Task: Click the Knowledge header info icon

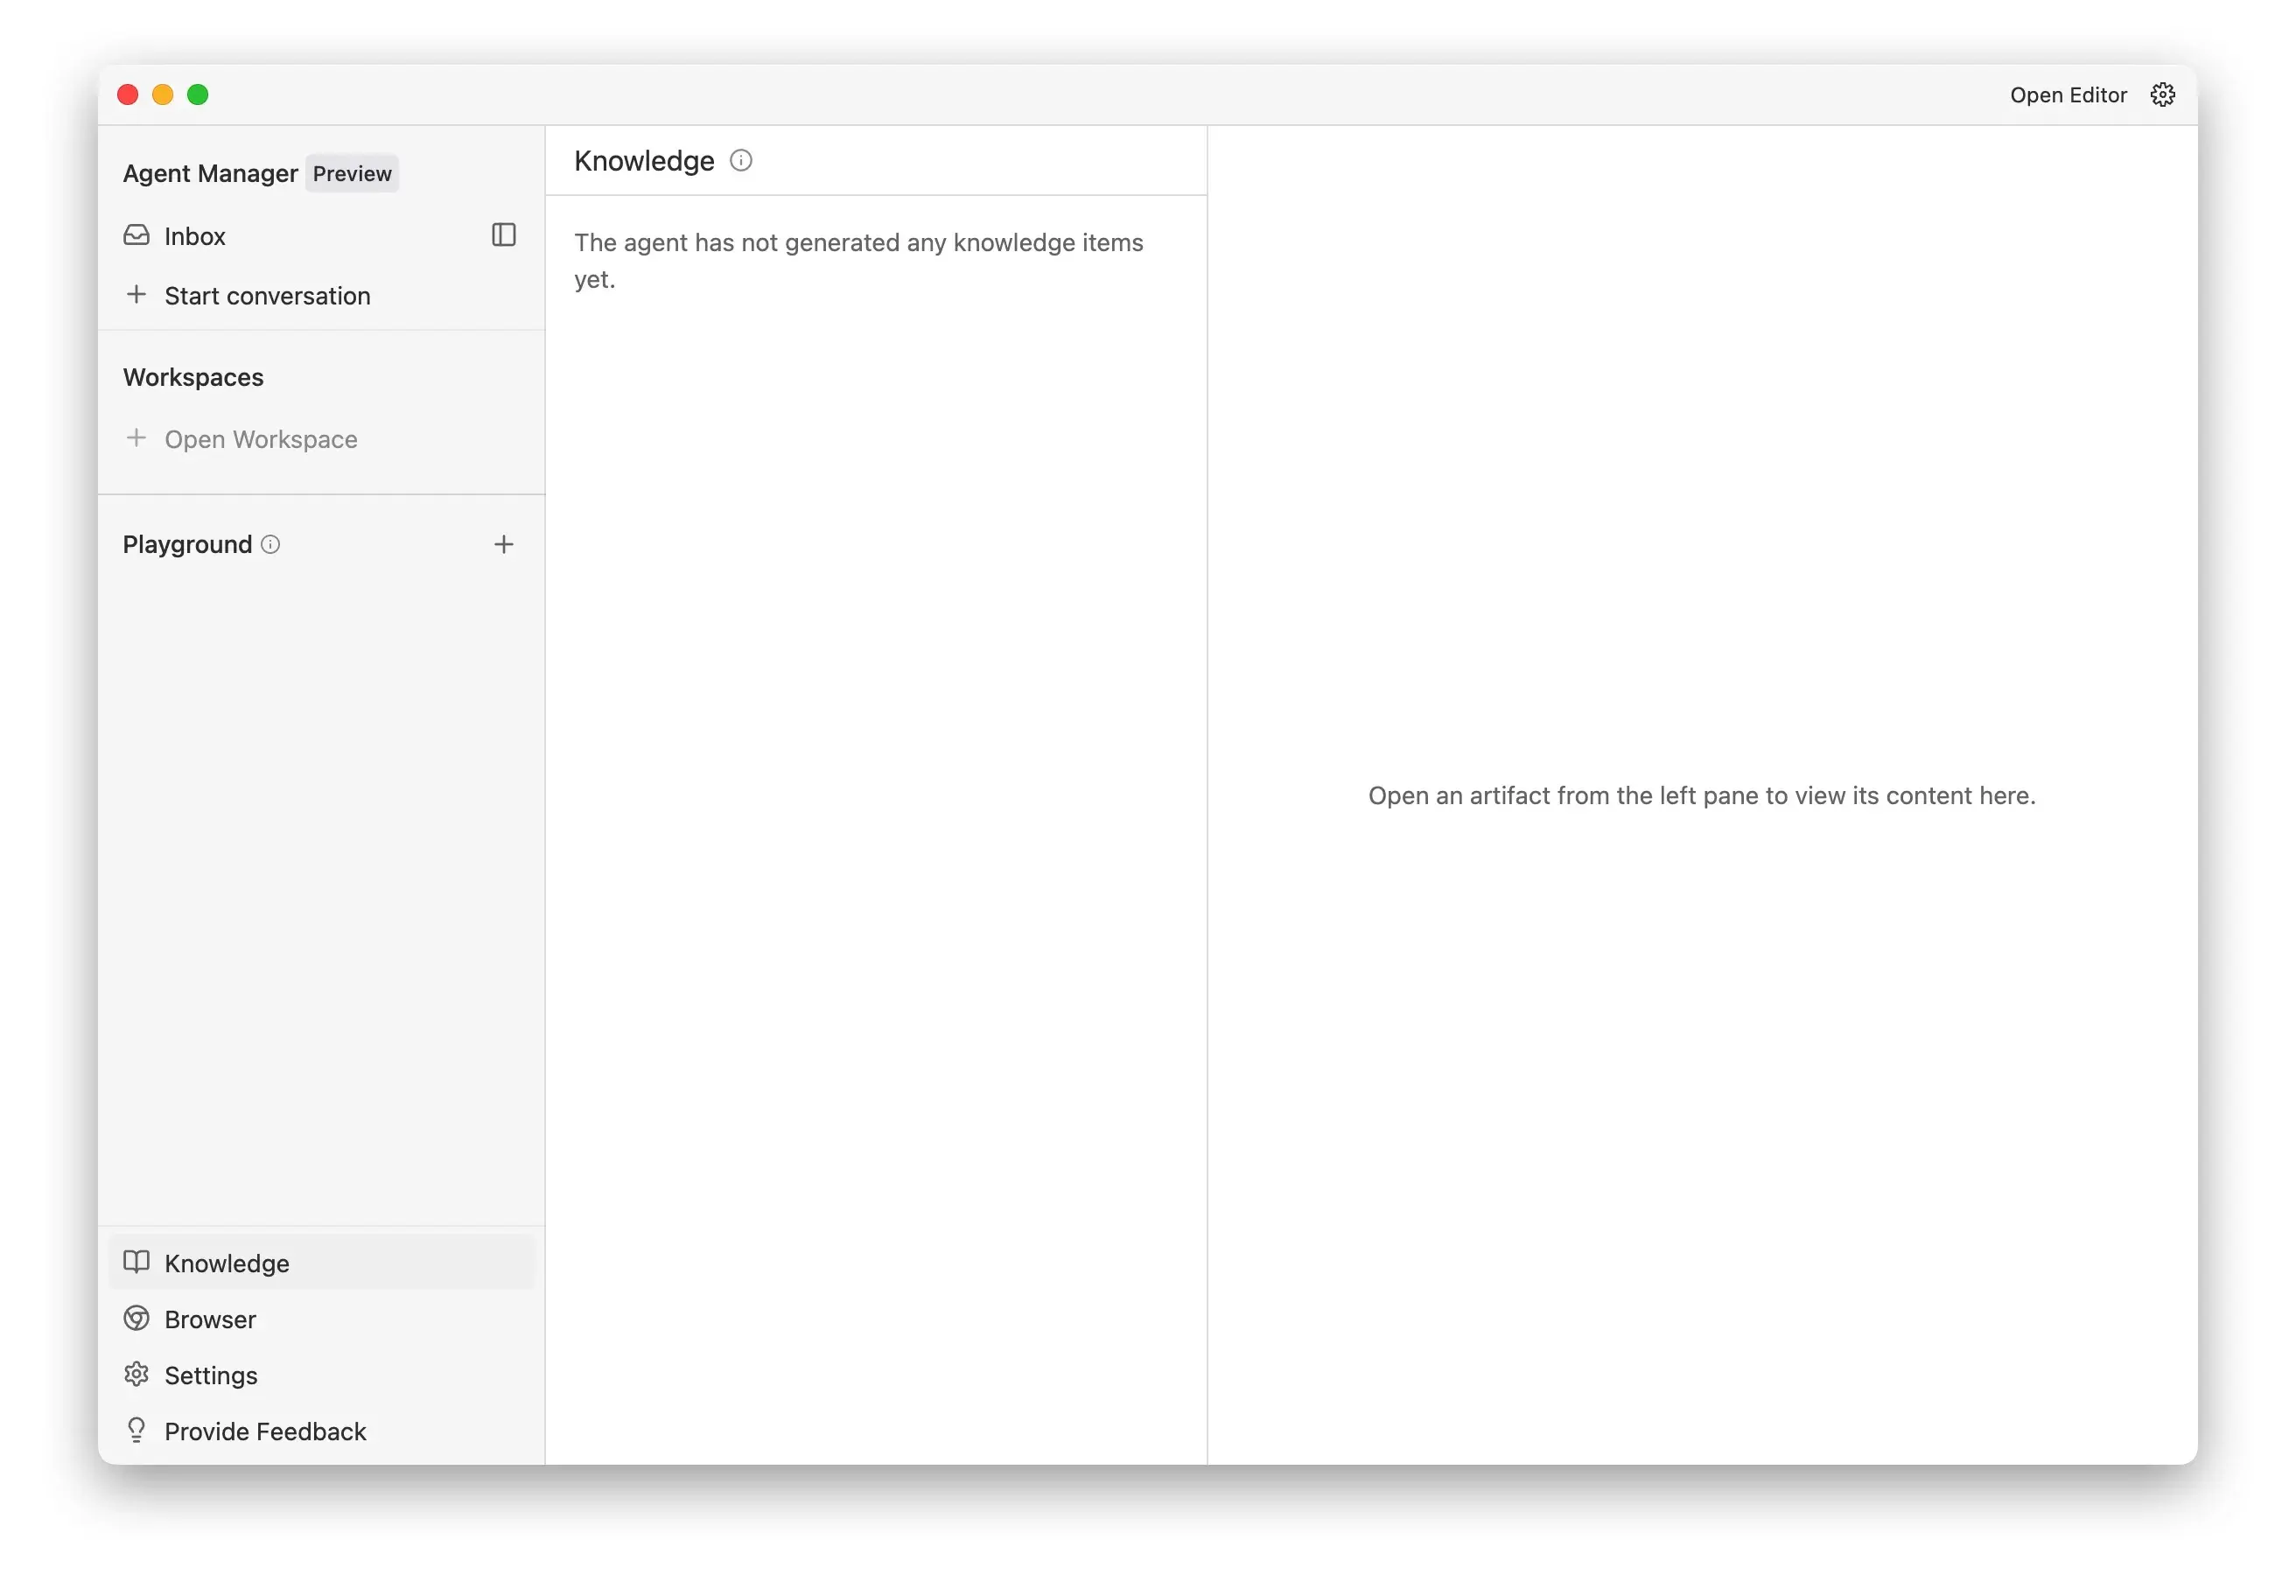Action: click(x=741, y=161)
